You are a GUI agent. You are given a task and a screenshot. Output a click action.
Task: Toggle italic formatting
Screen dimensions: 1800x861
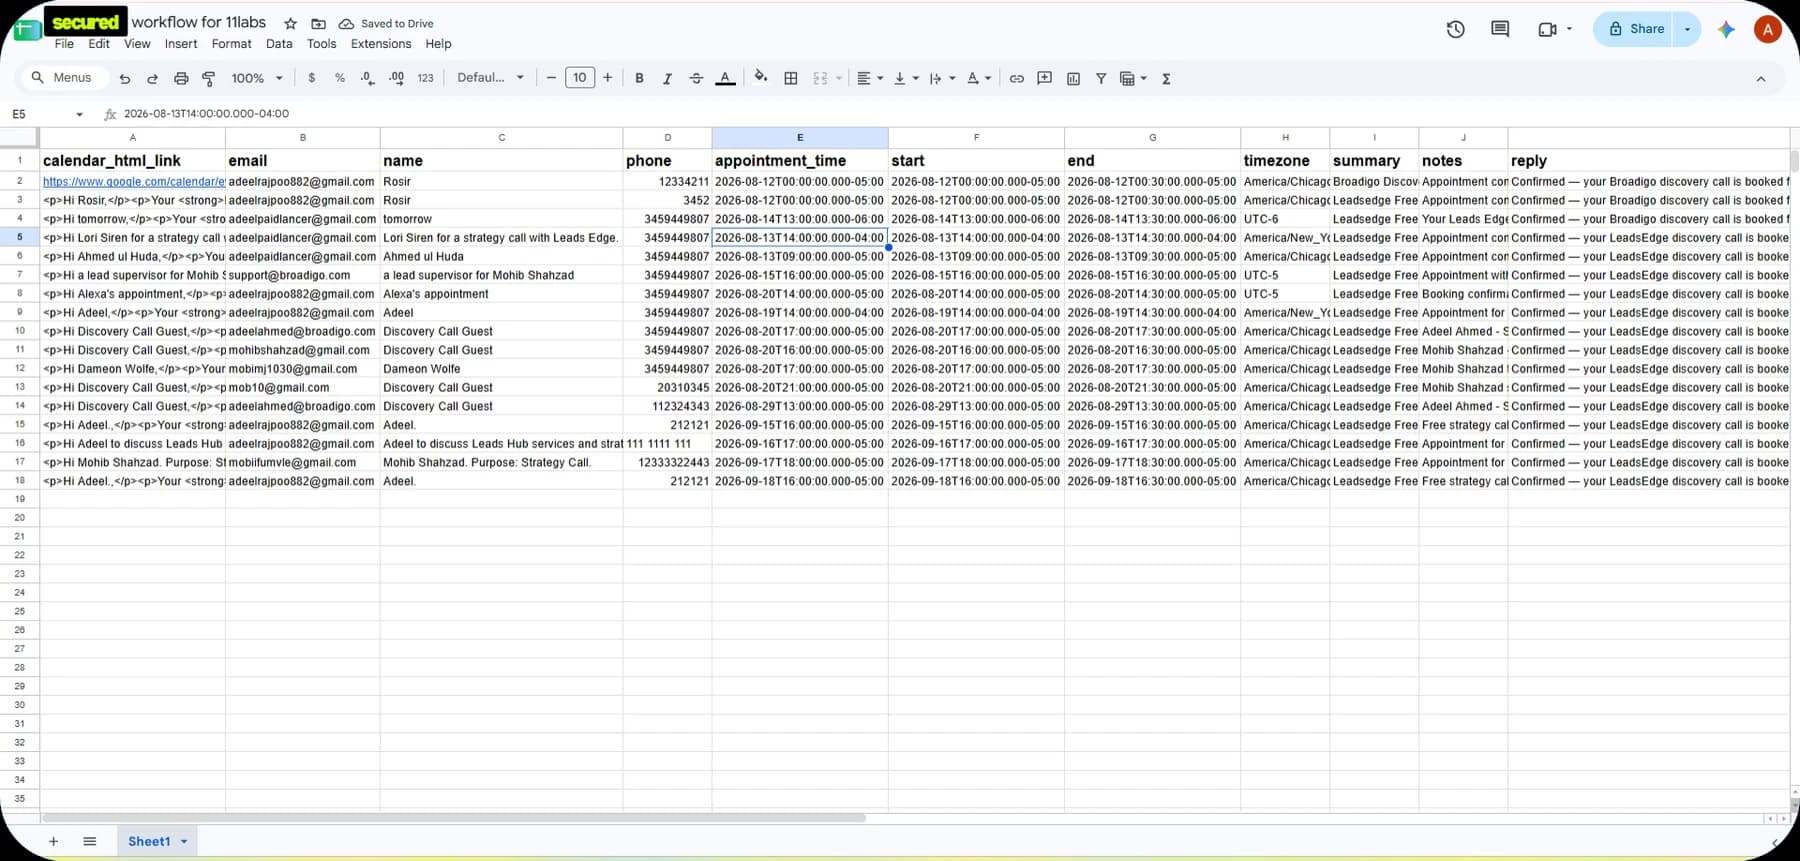[667, 78]
